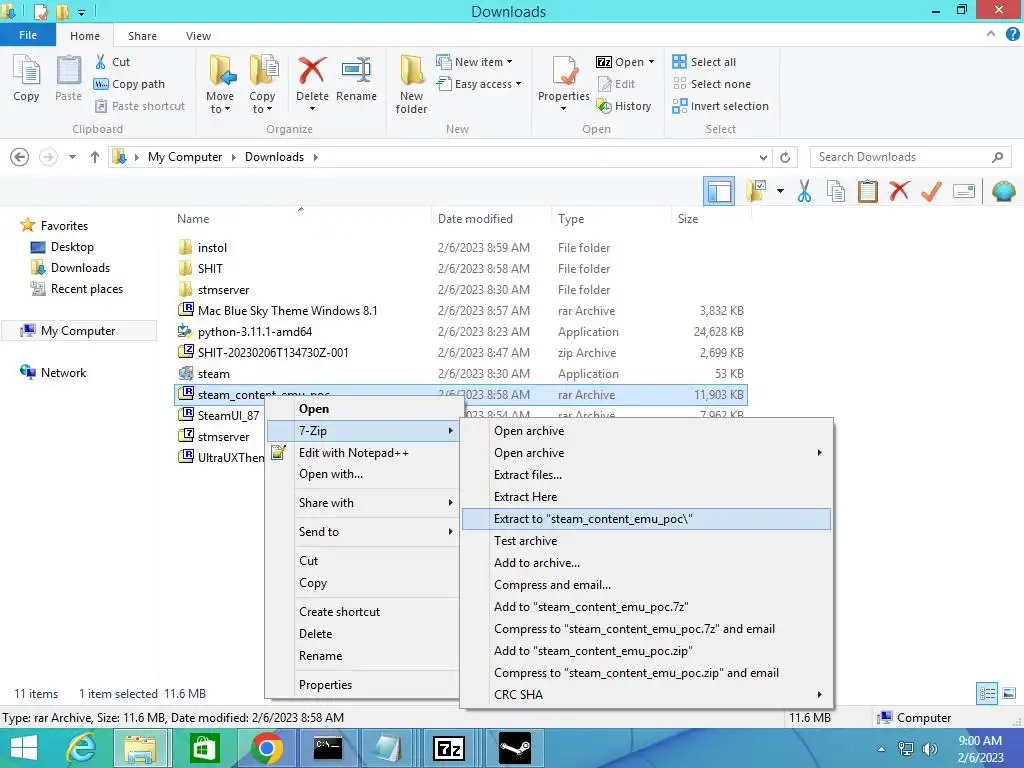Click the scissors icon on the secondary toolbar
The width and height of the screenshot is (1024, 768).
coord(805,191)
